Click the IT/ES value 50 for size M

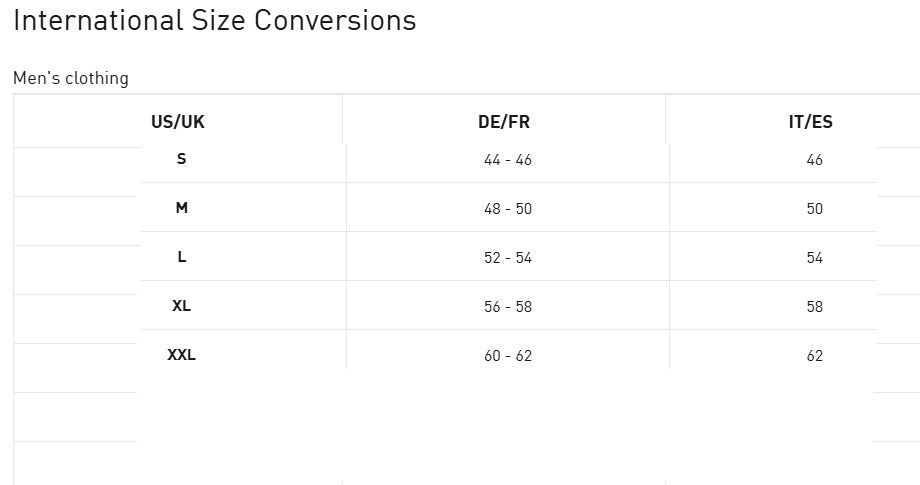click(x=814, y=209)
